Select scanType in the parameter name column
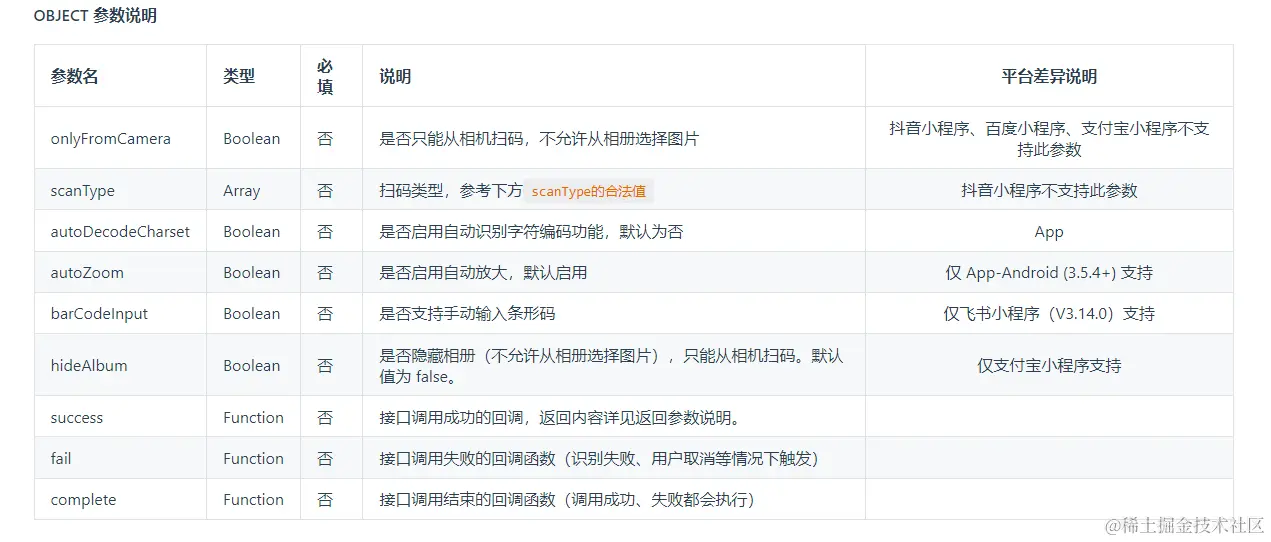This screenshot has height=542, width=1271. pyautogui.click(x=82, y=191)
